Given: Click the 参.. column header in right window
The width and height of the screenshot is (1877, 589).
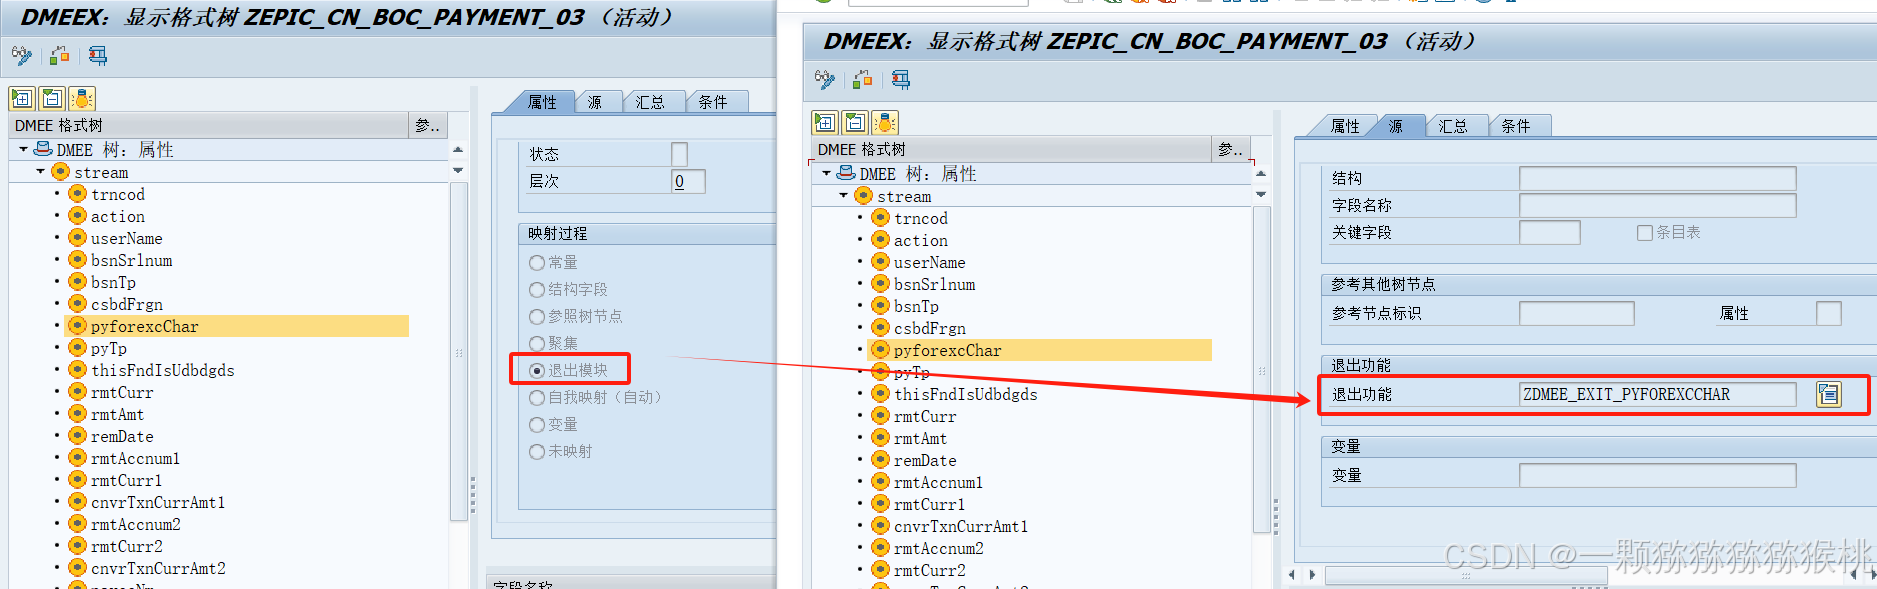Looking at the screenshot, I should [x=1231, y=149].
